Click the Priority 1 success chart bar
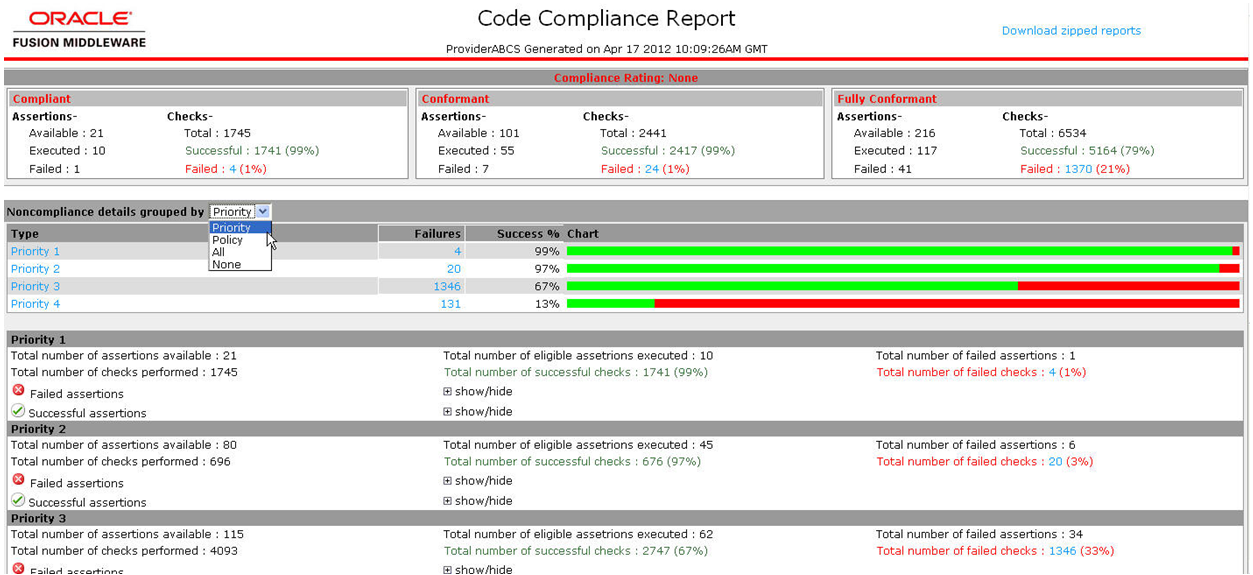This screenshot has width=1253, height=575. [x=903, y=251]
